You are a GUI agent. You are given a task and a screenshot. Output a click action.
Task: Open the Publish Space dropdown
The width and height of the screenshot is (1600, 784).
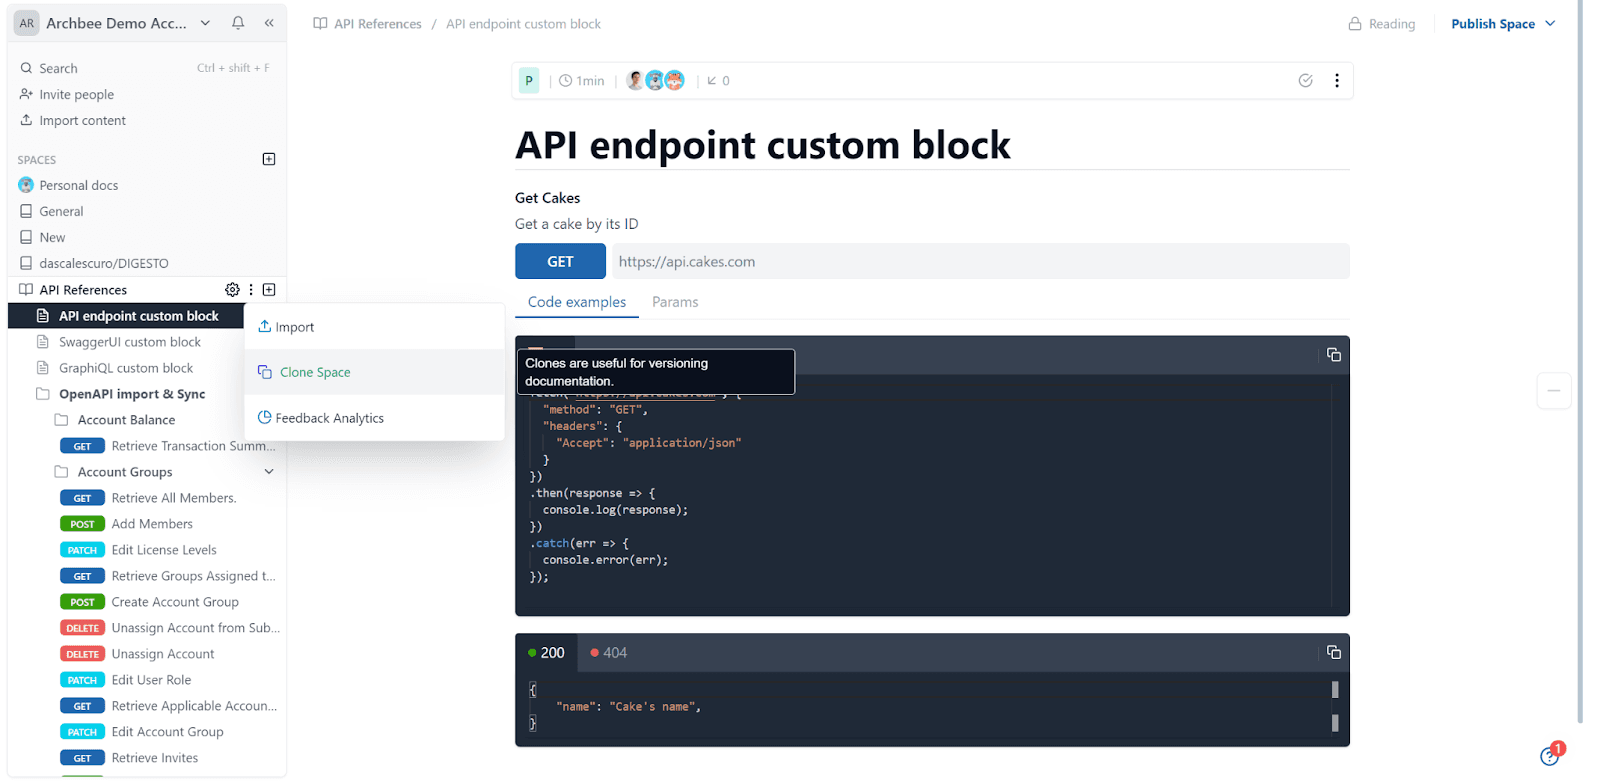coord(1503,24)
